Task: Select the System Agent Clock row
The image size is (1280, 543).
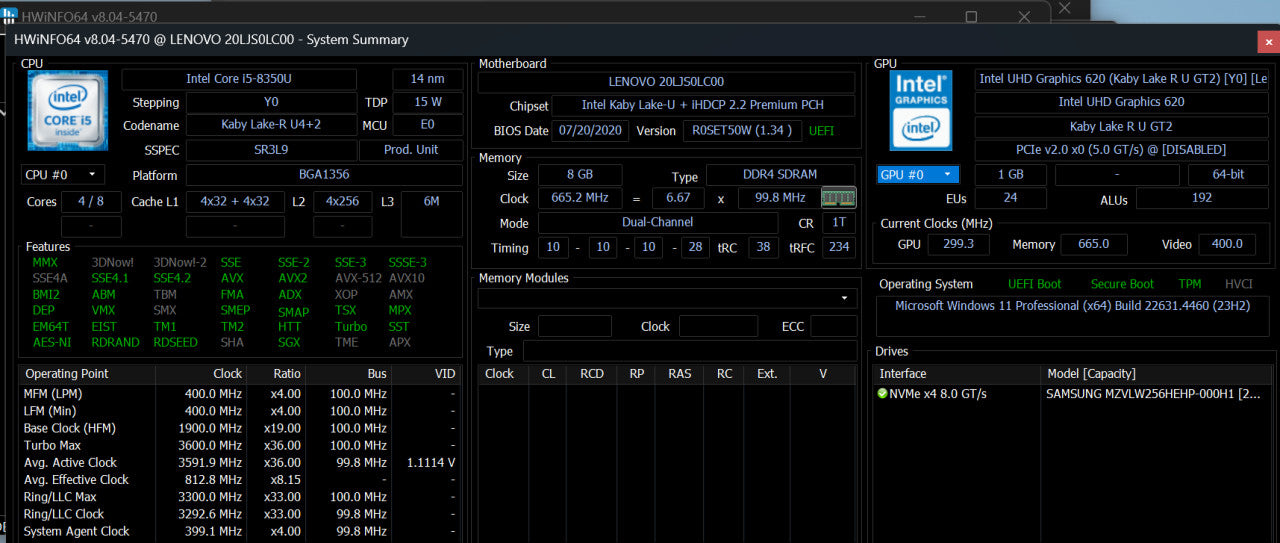Action: click(239, 531)
